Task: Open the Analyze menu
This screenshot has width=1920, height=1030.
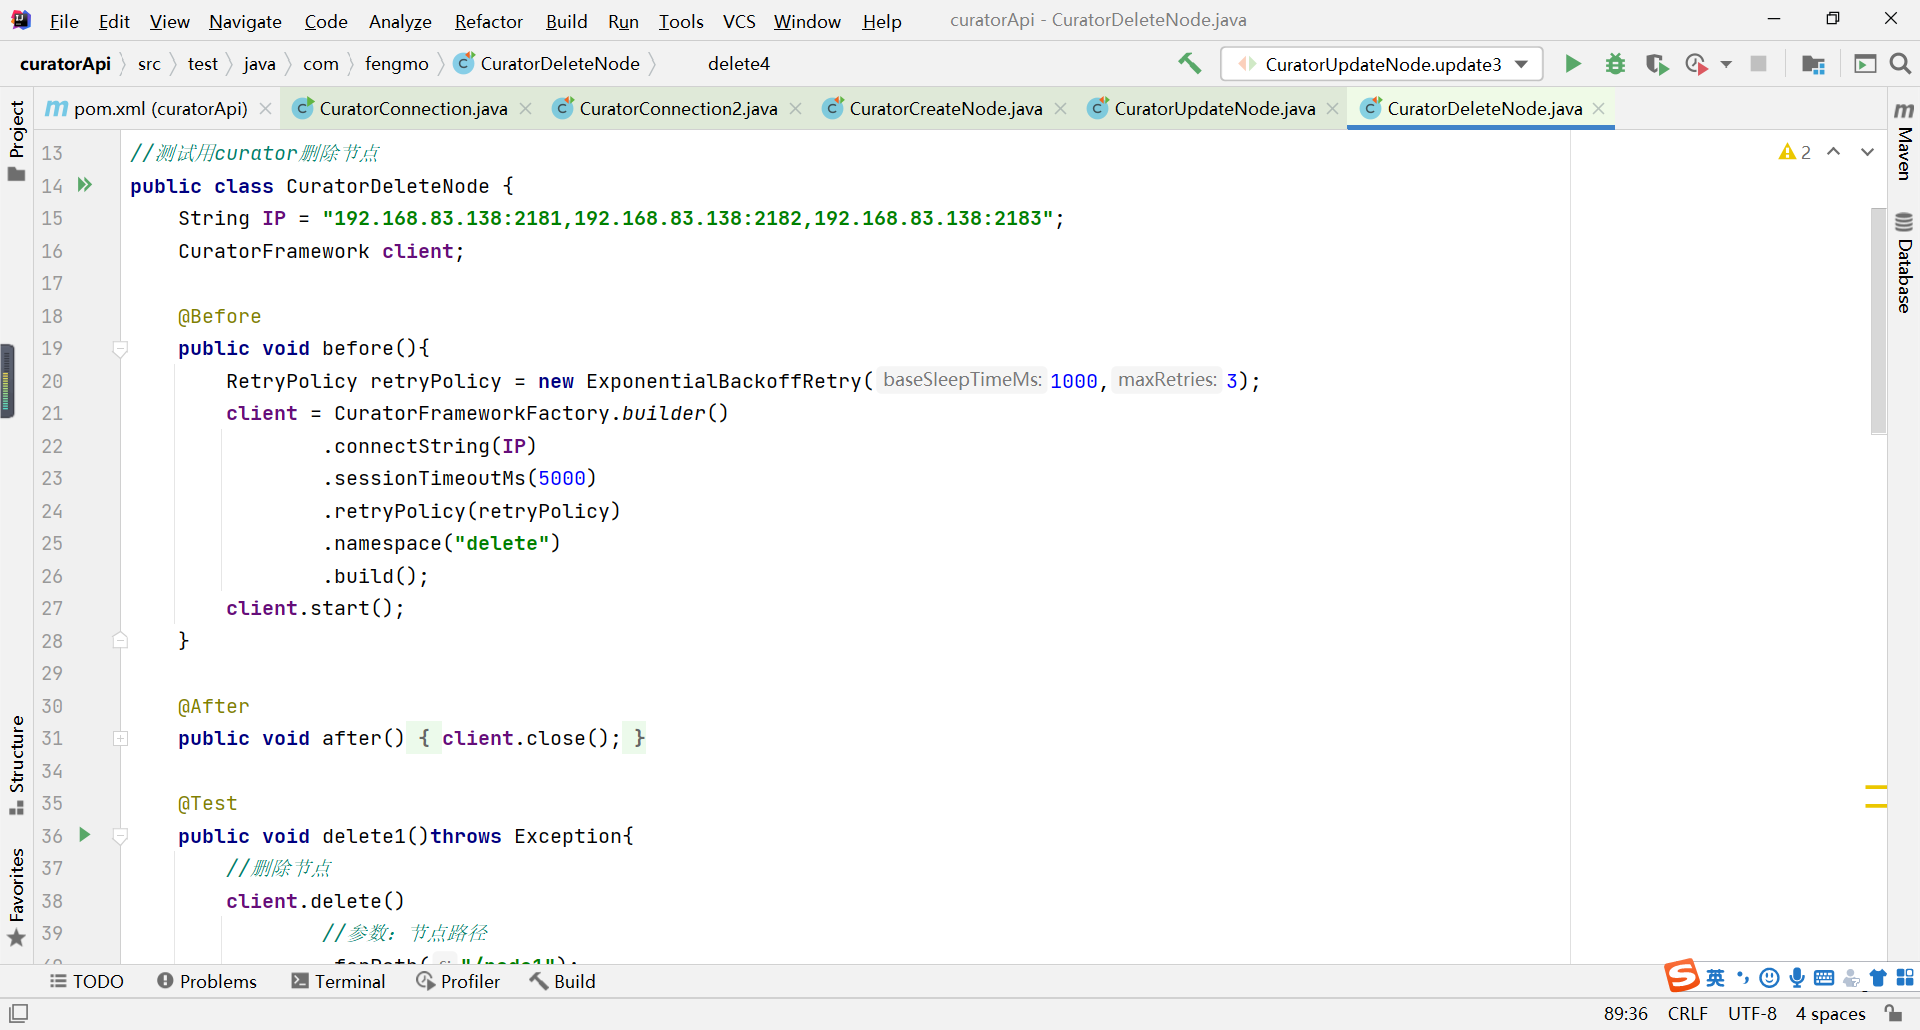Action: [x=400, y=21]
